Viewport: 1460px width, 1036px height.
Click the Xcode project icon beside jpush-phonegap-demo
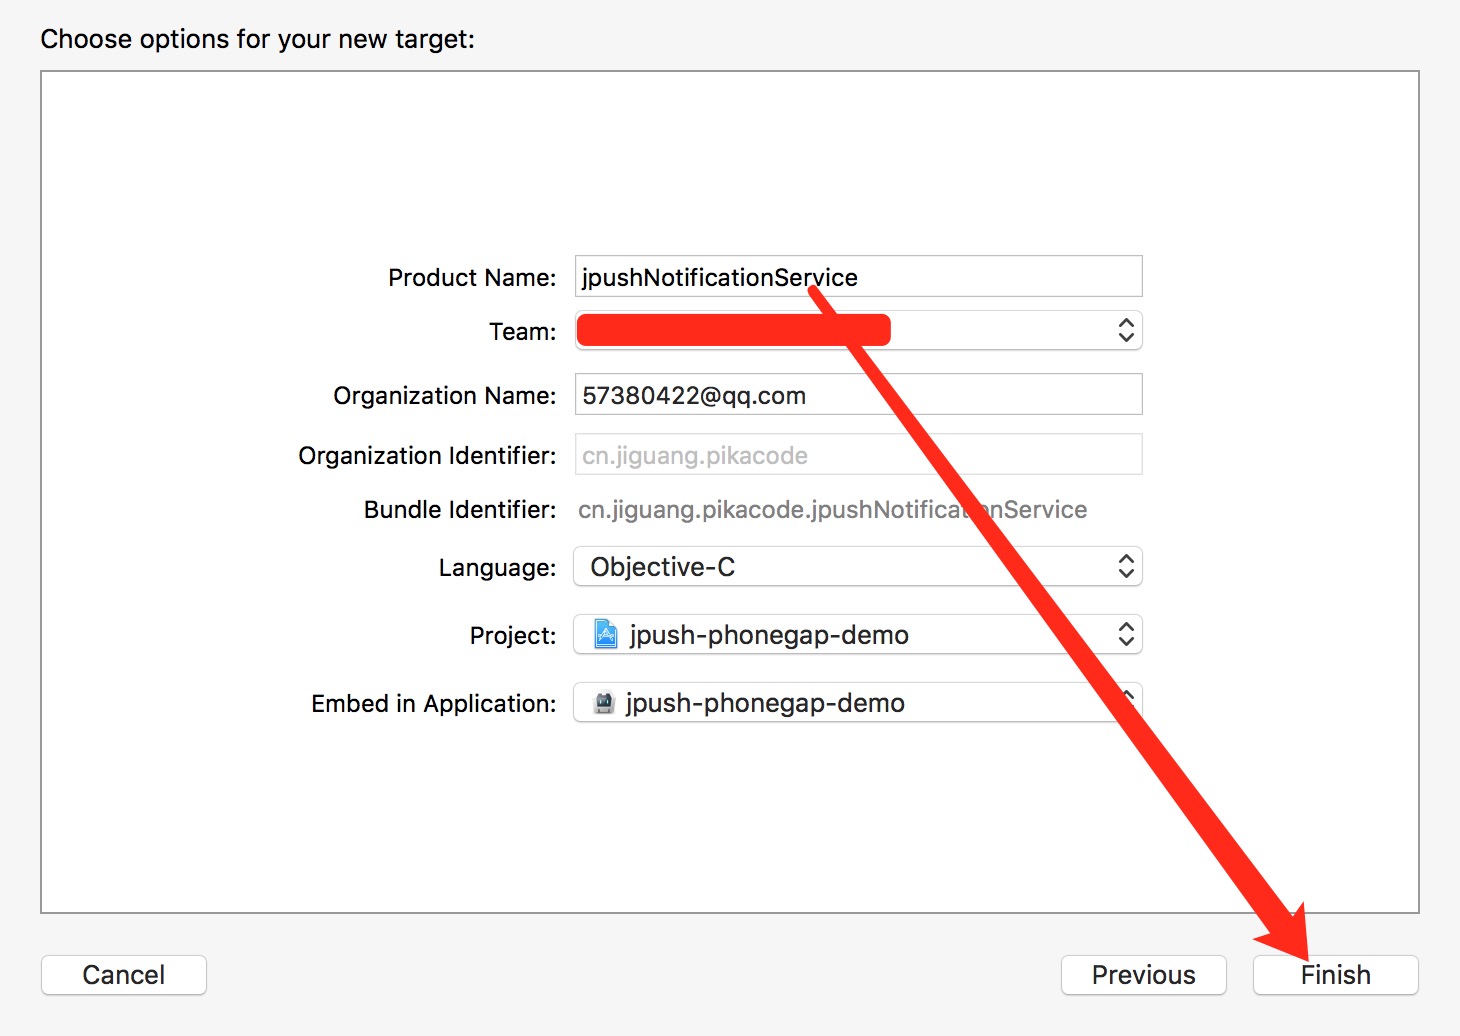click(x=605, y=634)
